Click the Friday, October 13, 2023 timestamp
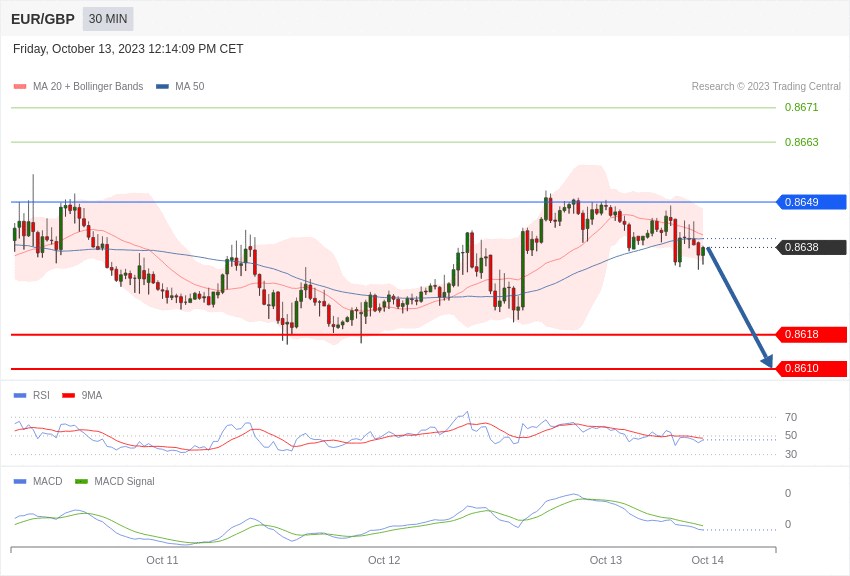The height and width of the screenshot is (576, 850). point(128,49)
